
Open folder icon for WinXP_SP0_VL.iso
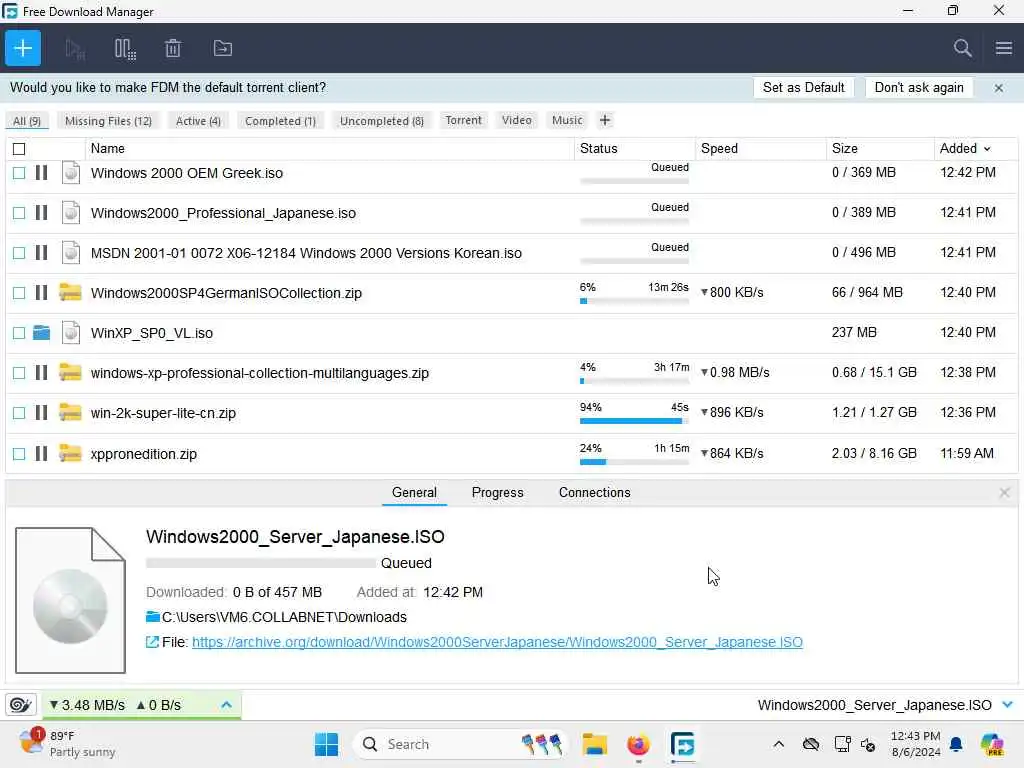tap(41, 333)
